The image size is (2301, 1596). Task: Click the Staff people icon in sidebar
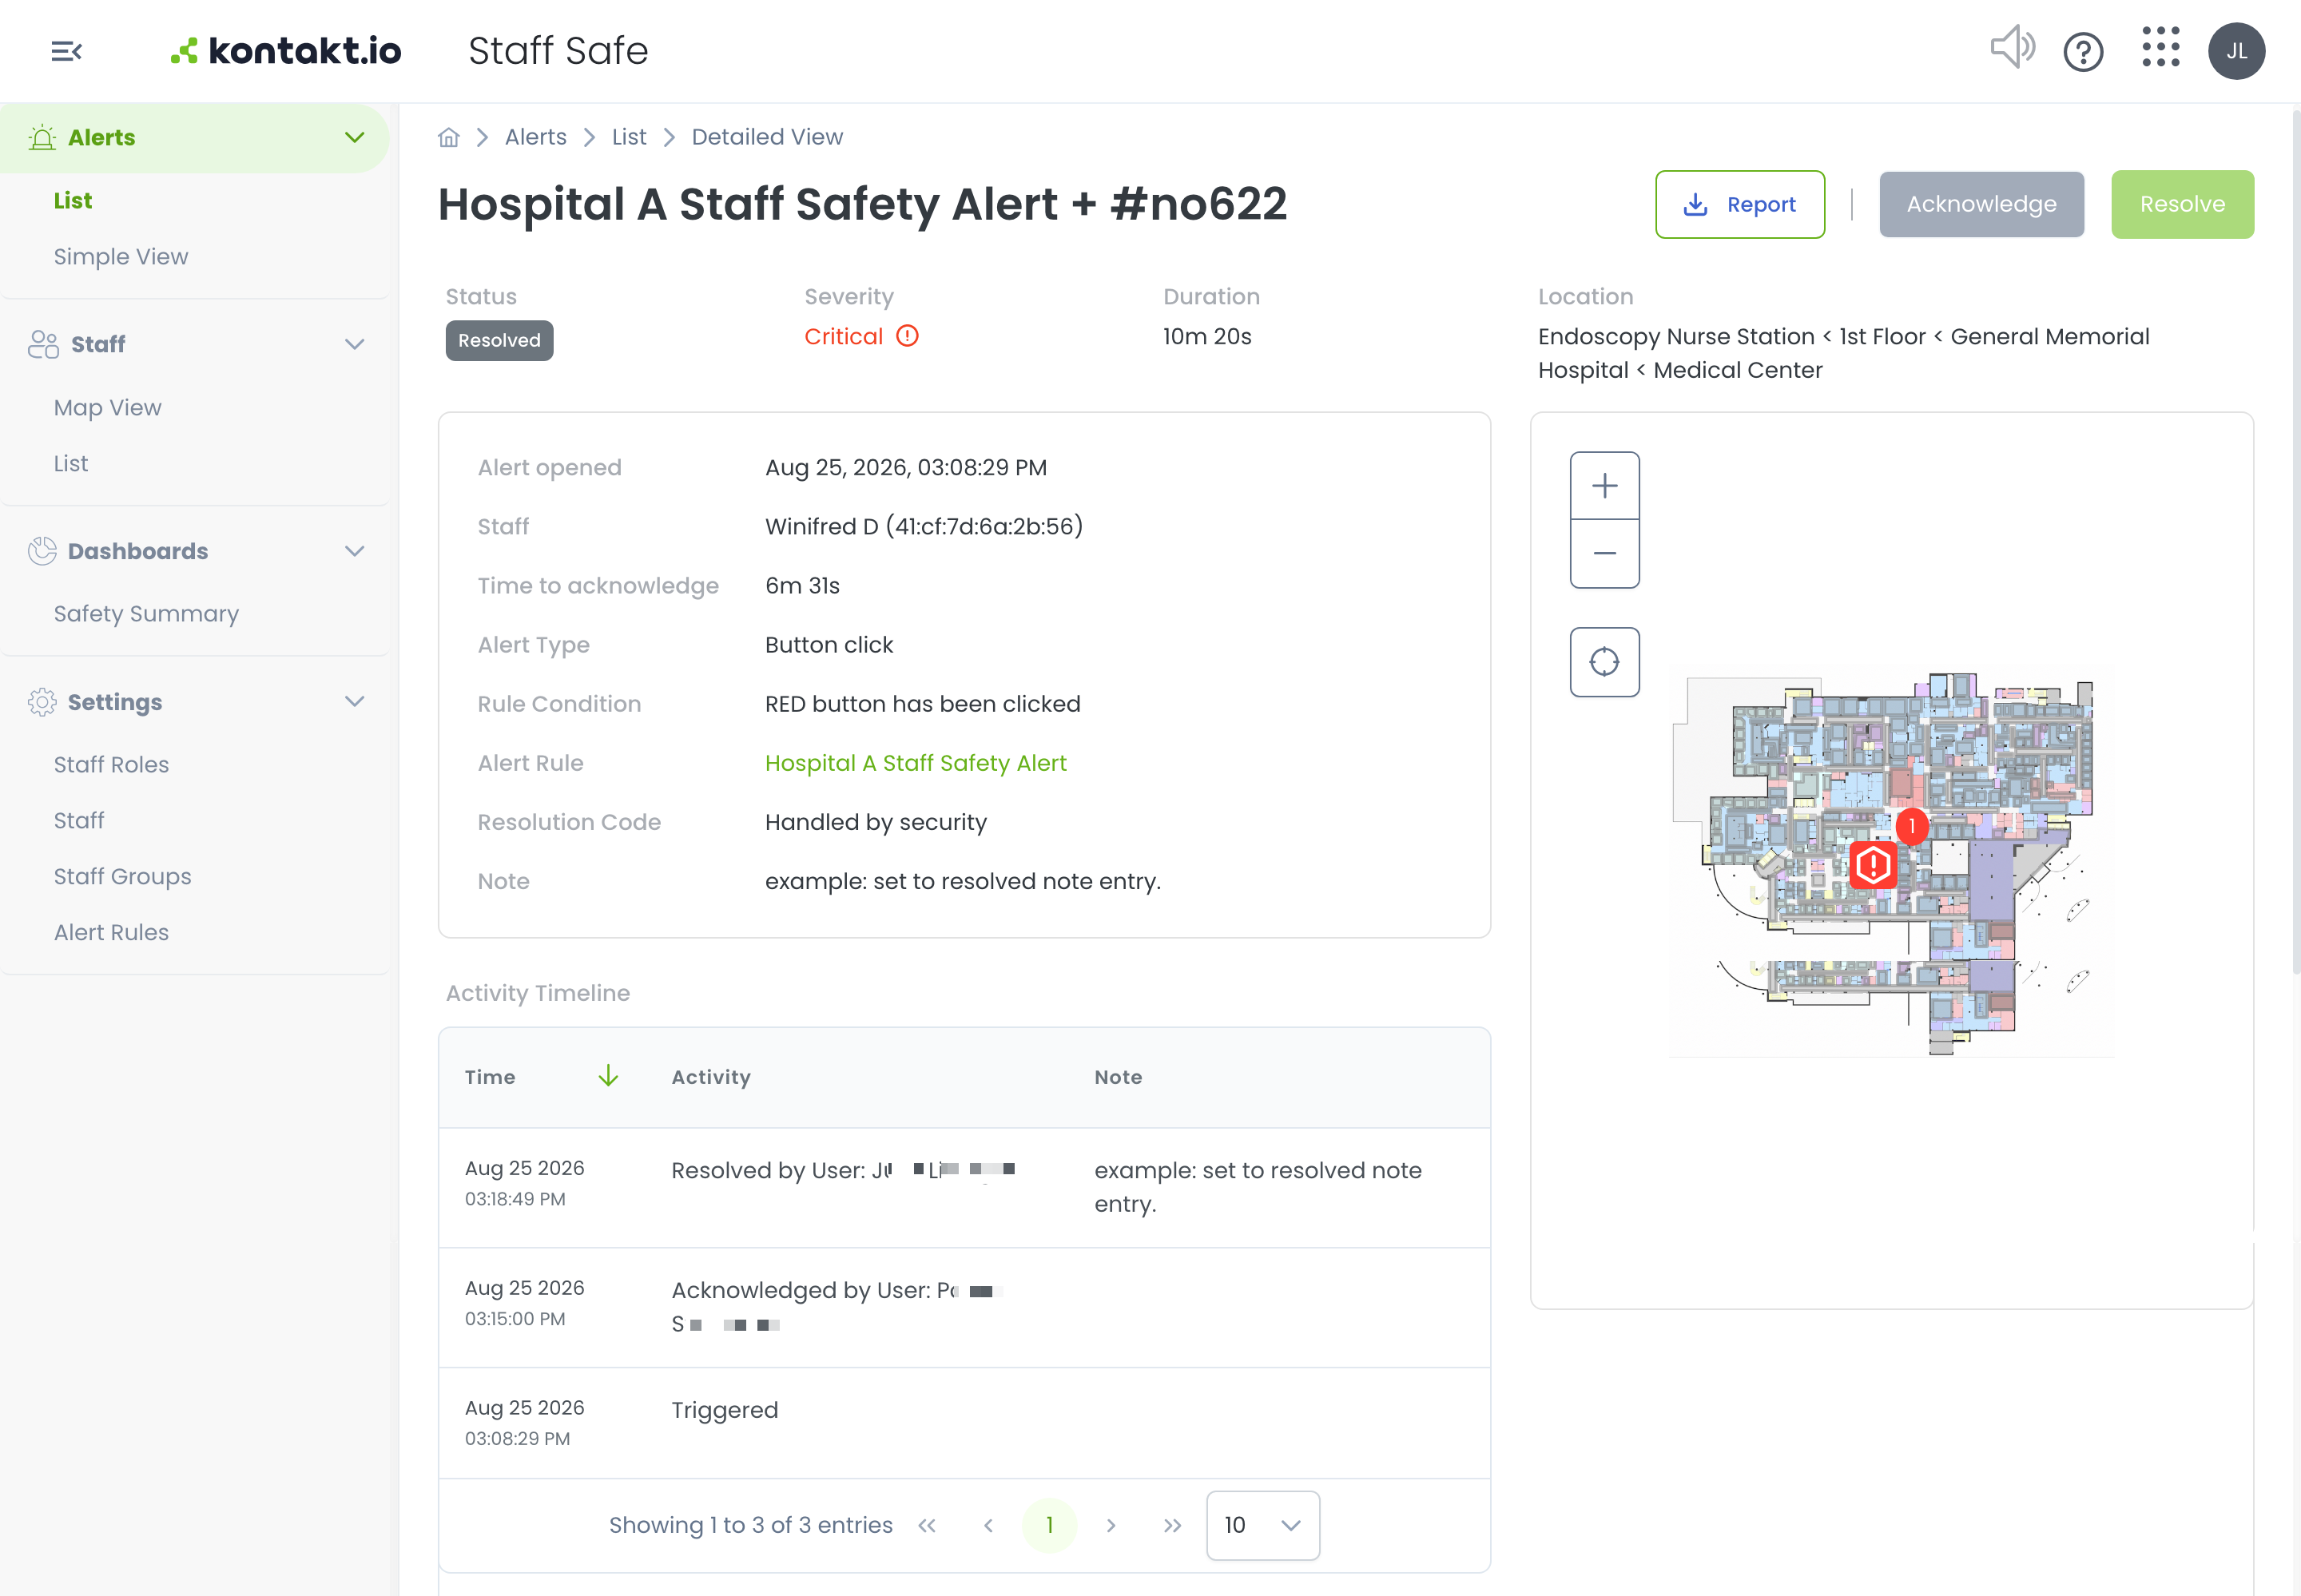(43, 344)
